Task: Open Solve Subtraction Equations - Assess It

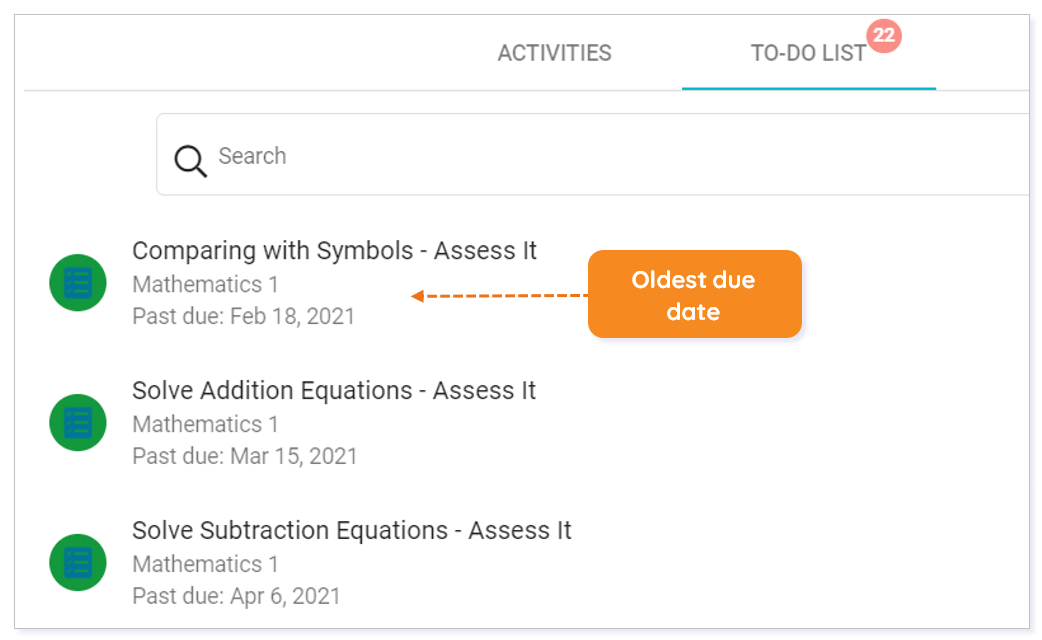Action: [x=352, y=531]
